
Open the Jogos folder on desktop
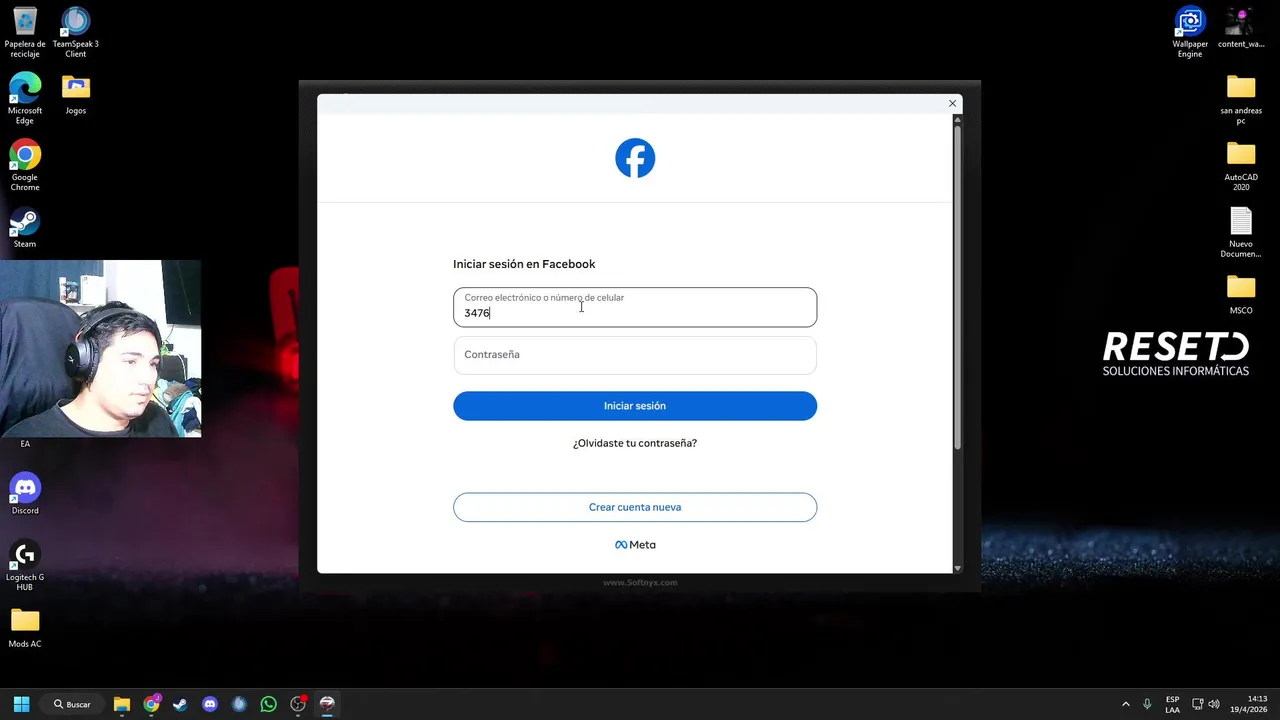click(76, 94)
